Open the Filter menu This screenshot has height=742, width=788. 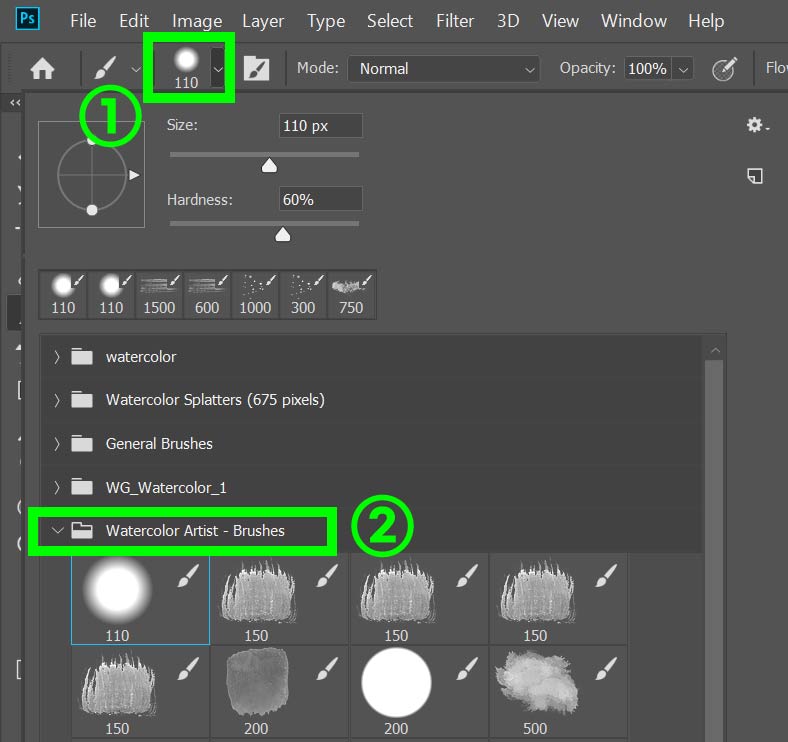pos(455,21)
